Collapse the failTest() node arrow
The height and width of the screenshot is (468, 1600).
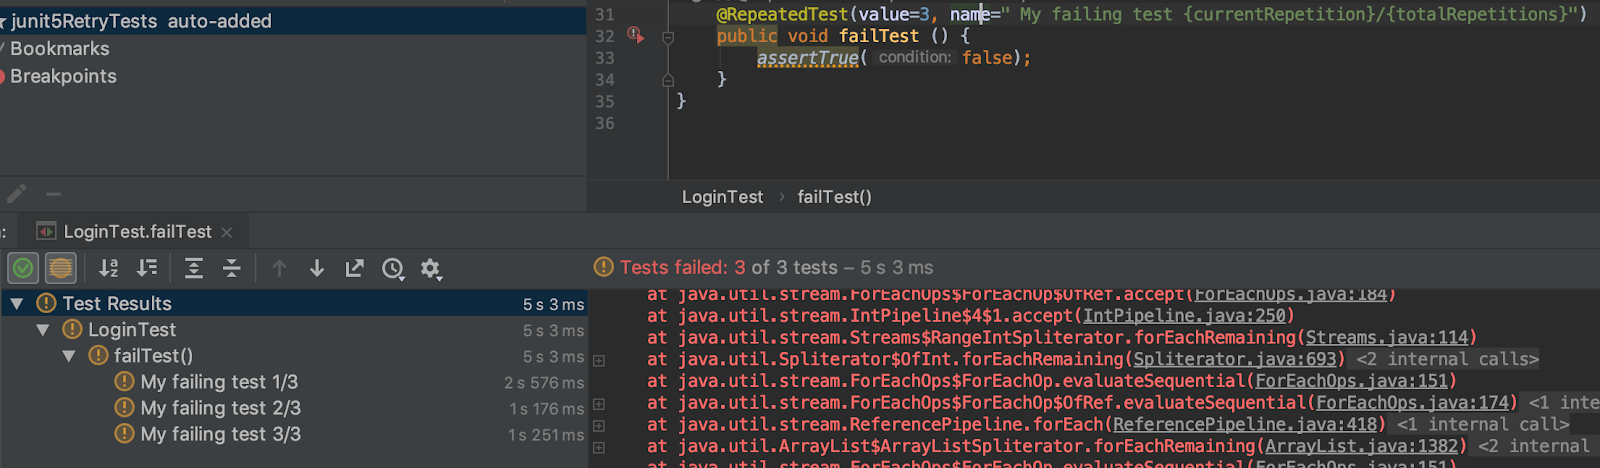coord(69,355)
